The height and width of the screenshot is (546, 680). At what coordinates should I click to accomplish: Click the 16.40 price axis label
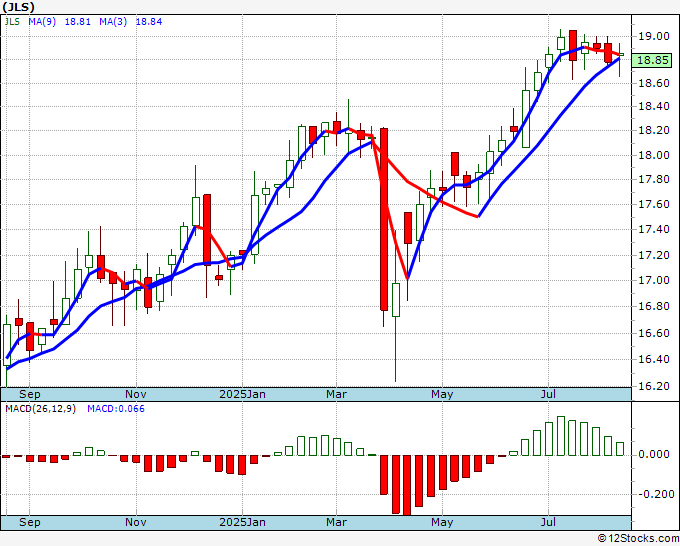654,359
